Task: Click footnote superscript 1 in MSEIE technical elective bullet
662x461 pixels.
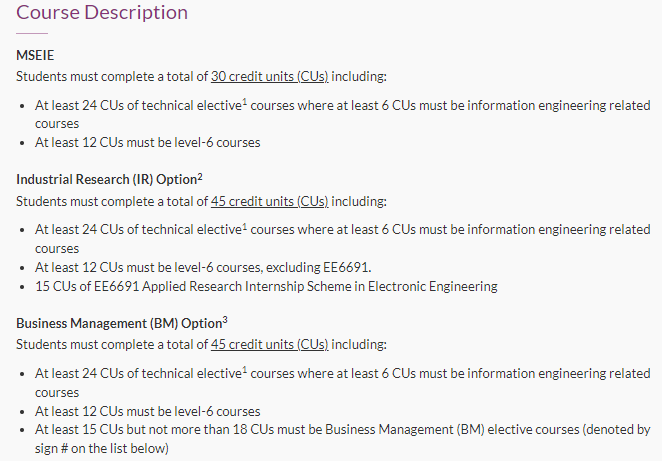Action: tap(244, 101)
